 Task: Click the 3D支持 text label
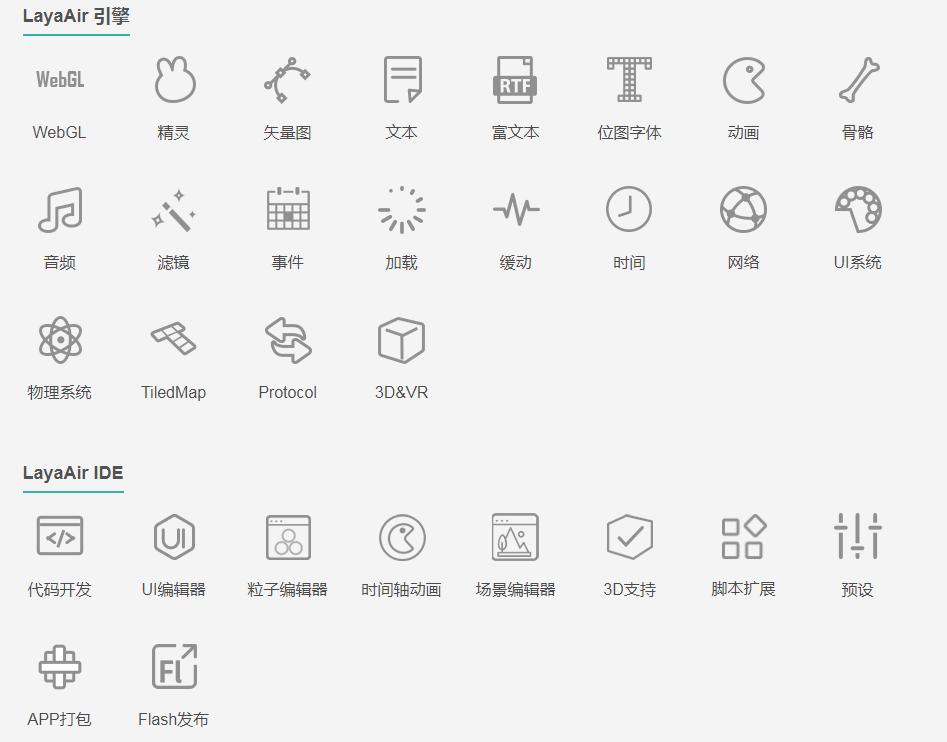(629, 589)
